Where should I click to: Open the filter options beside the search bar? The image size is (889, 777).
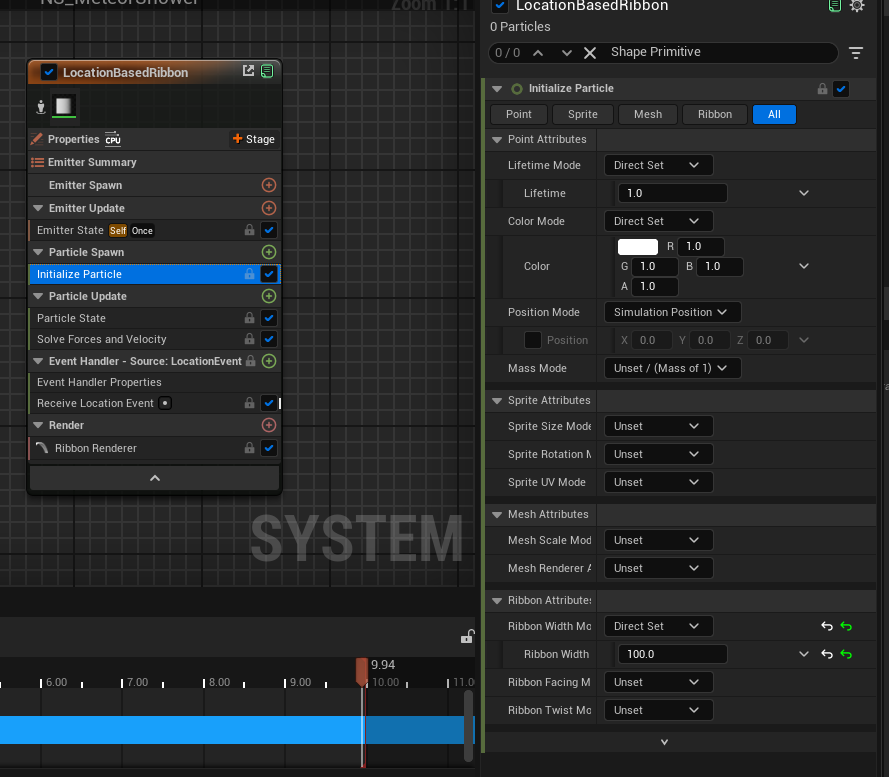click(x=856, y=53)
